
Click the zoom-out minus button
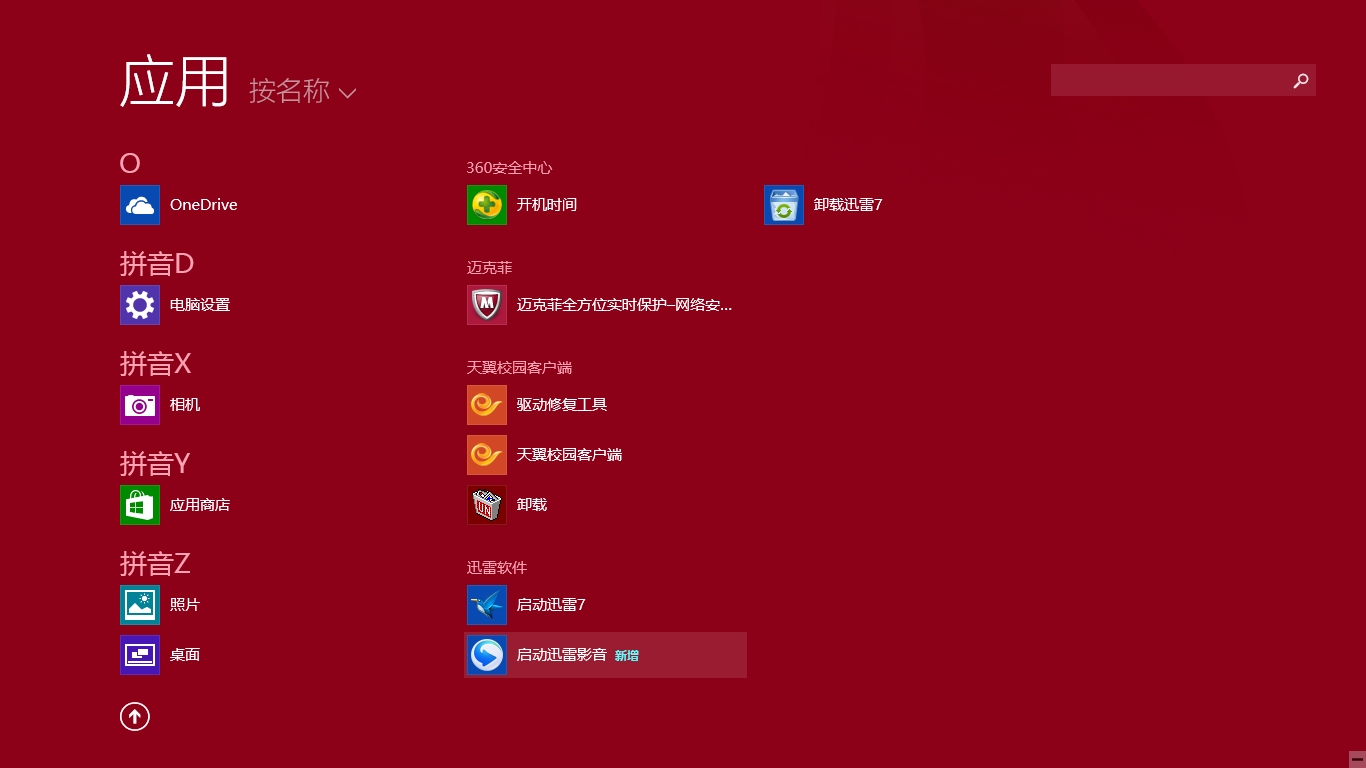click(x=1357, y=759)
